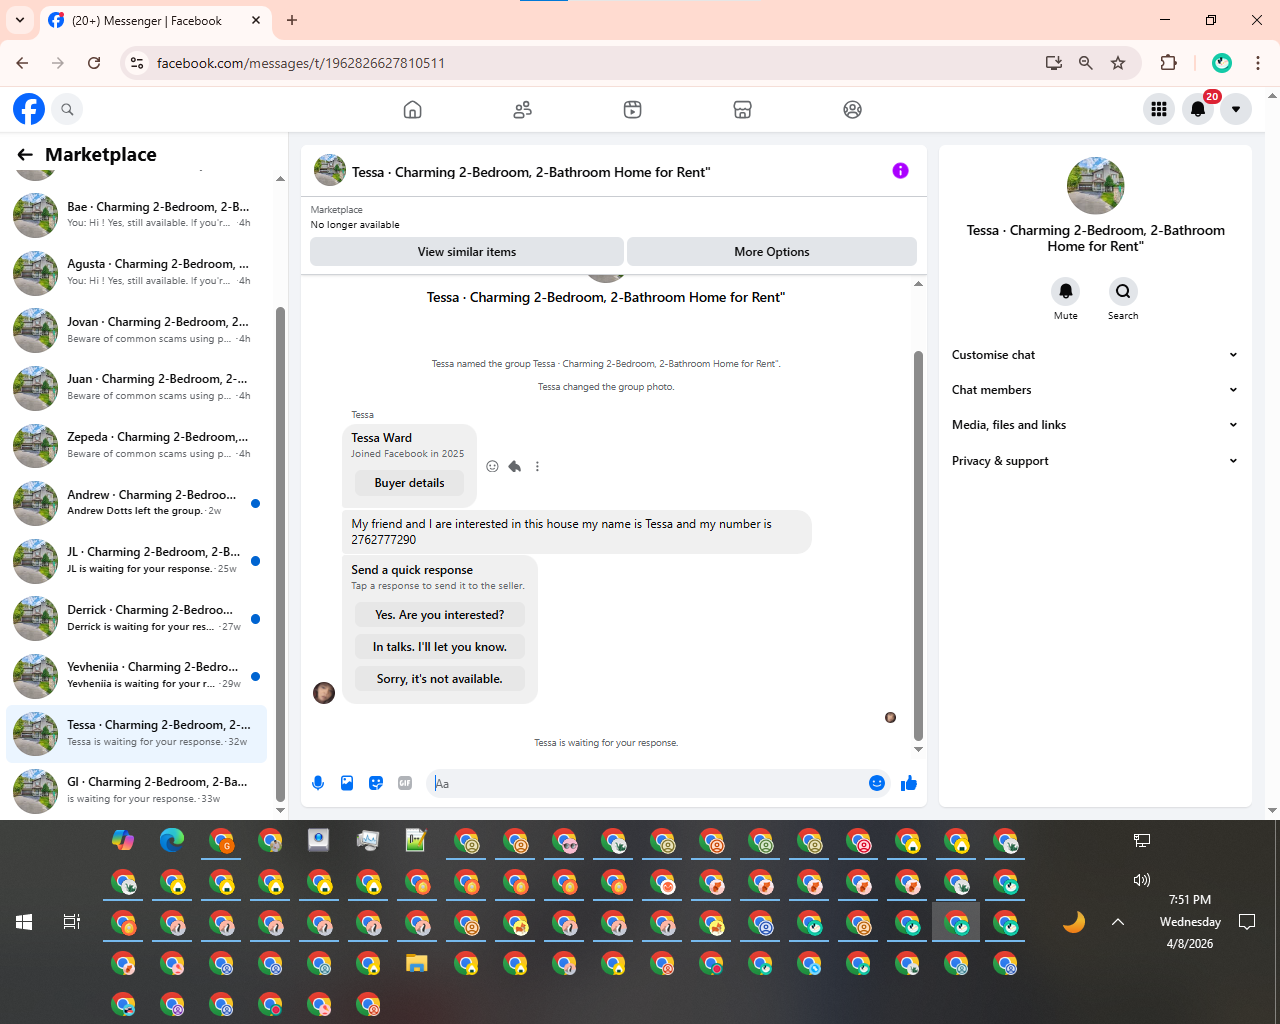Open the Groups icon in top navigation
Viewport: 1280px width, 1024px height.
[852, 109]
